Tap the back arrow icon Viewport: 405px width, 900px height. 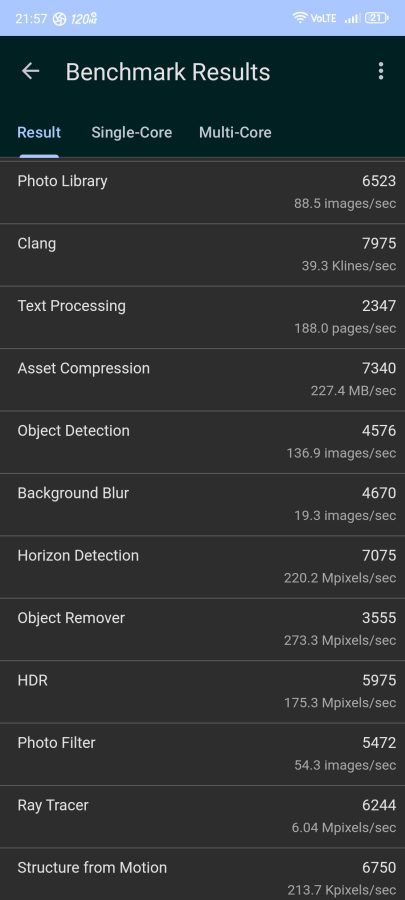coord(30,71)
